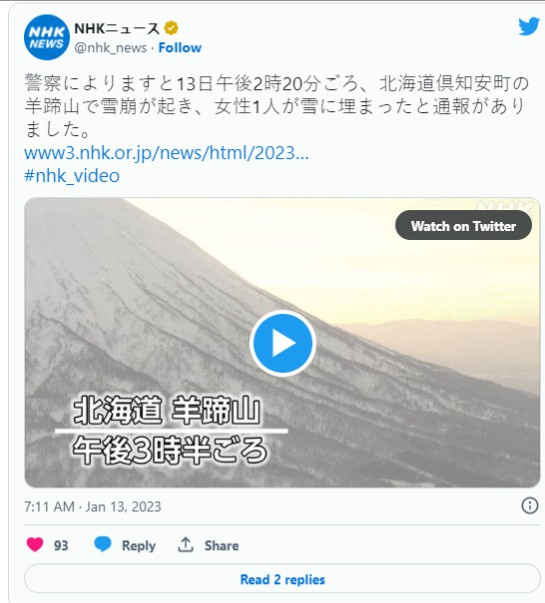545x603 pixels.
Task: Play the Mount Yotei video
Action: pos(283,343)
